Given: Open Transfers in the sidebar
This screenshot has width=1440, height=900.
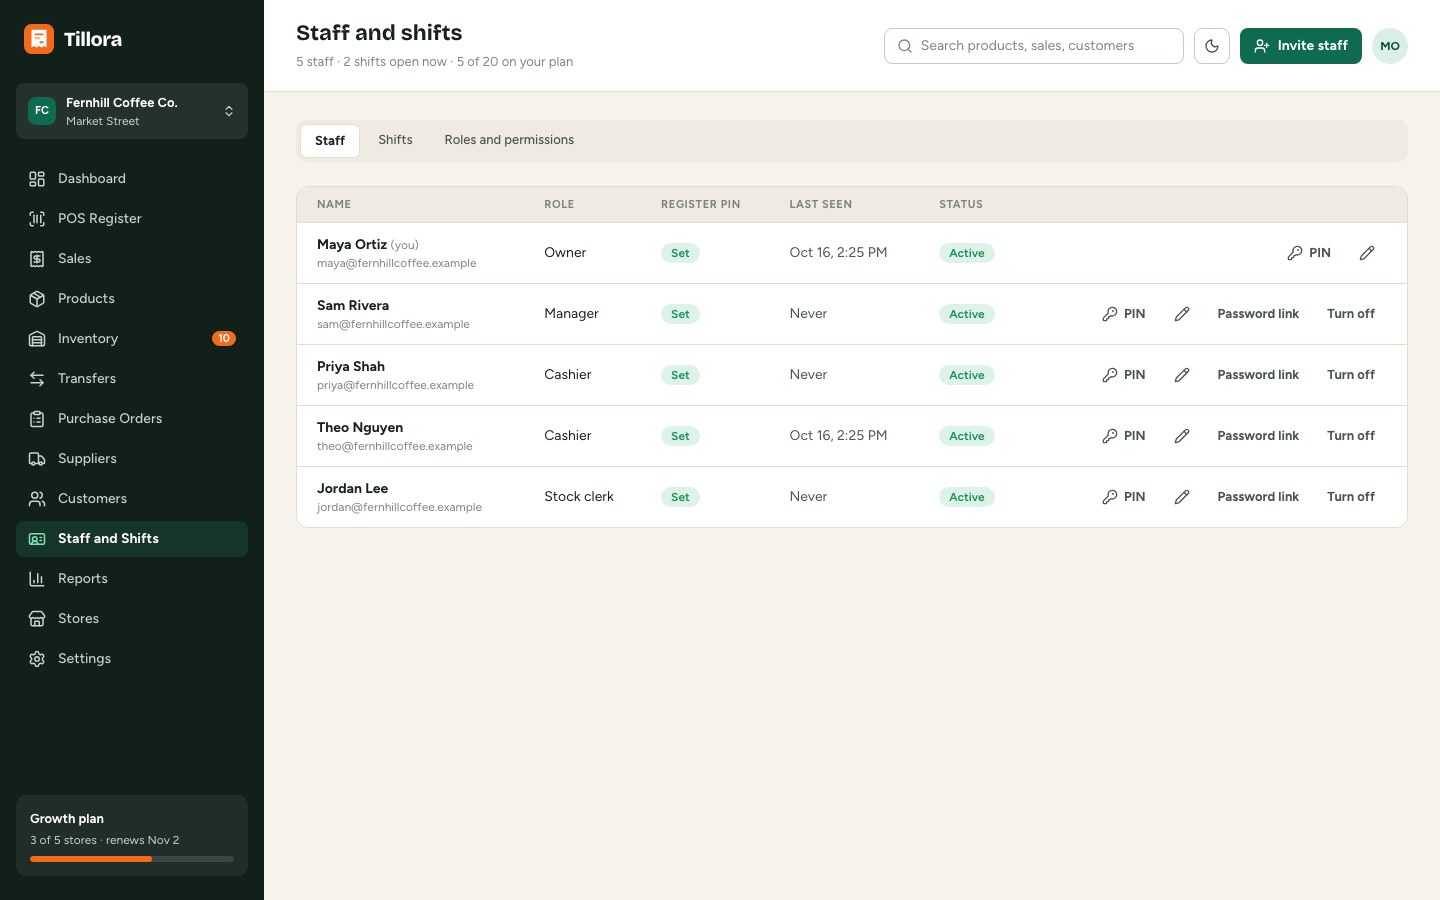Looking at the screenshot, I should coord(132,379).
